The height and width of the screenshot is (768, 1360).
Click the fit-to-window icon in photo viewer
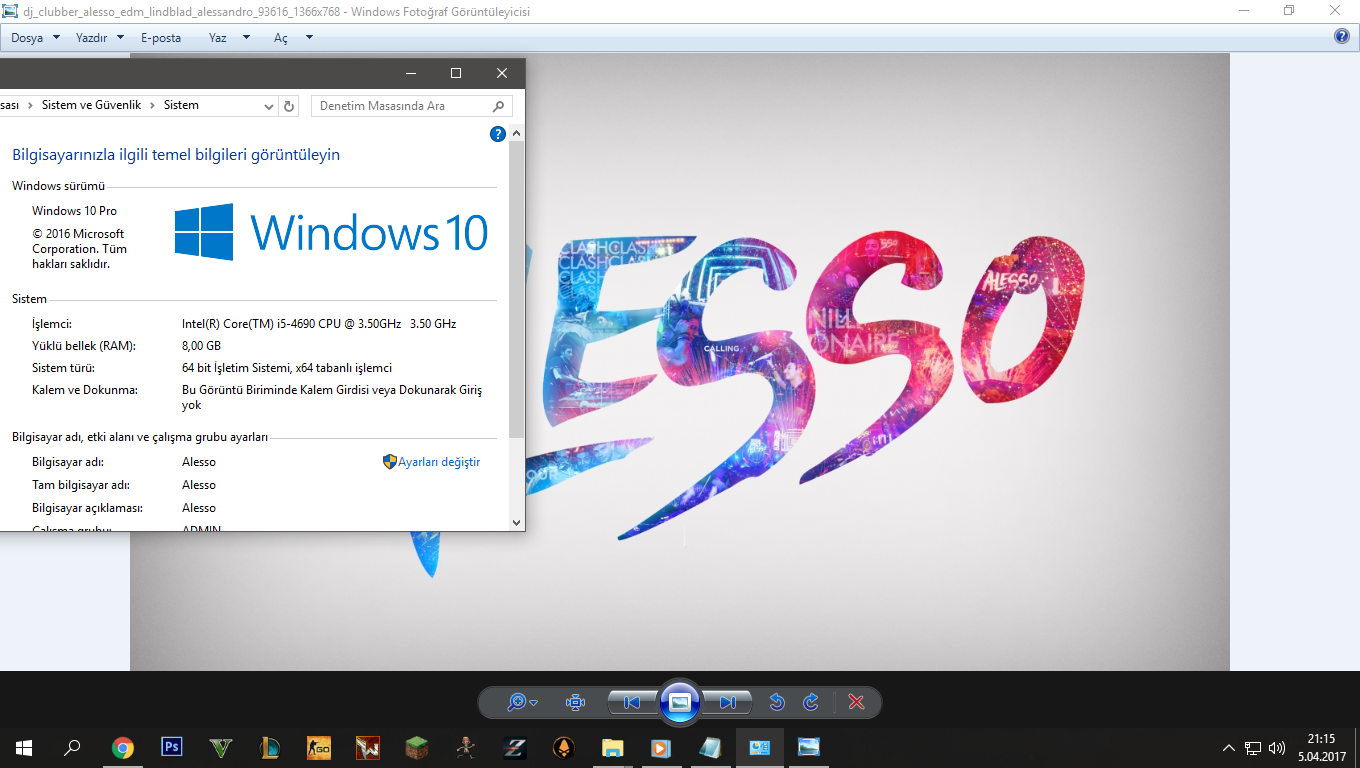[575, 702]
